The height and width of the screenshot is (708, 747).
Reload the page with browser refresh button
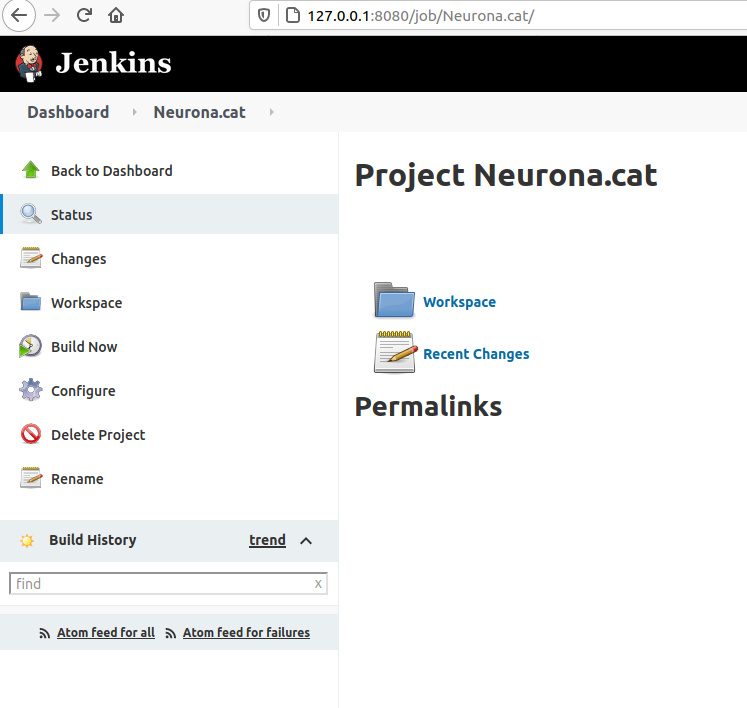pyautogui.click(x=84, y=16)
